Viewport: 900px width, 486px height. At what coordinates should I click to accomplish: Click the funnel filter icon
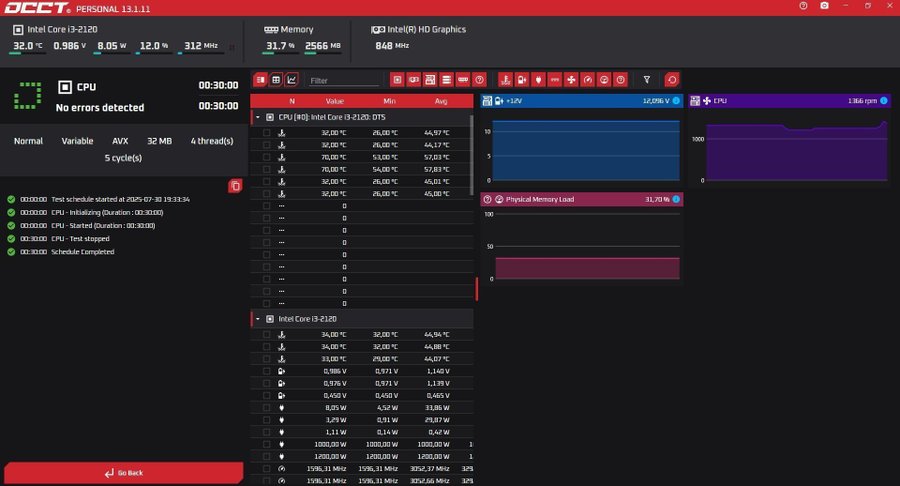point(647,80)
